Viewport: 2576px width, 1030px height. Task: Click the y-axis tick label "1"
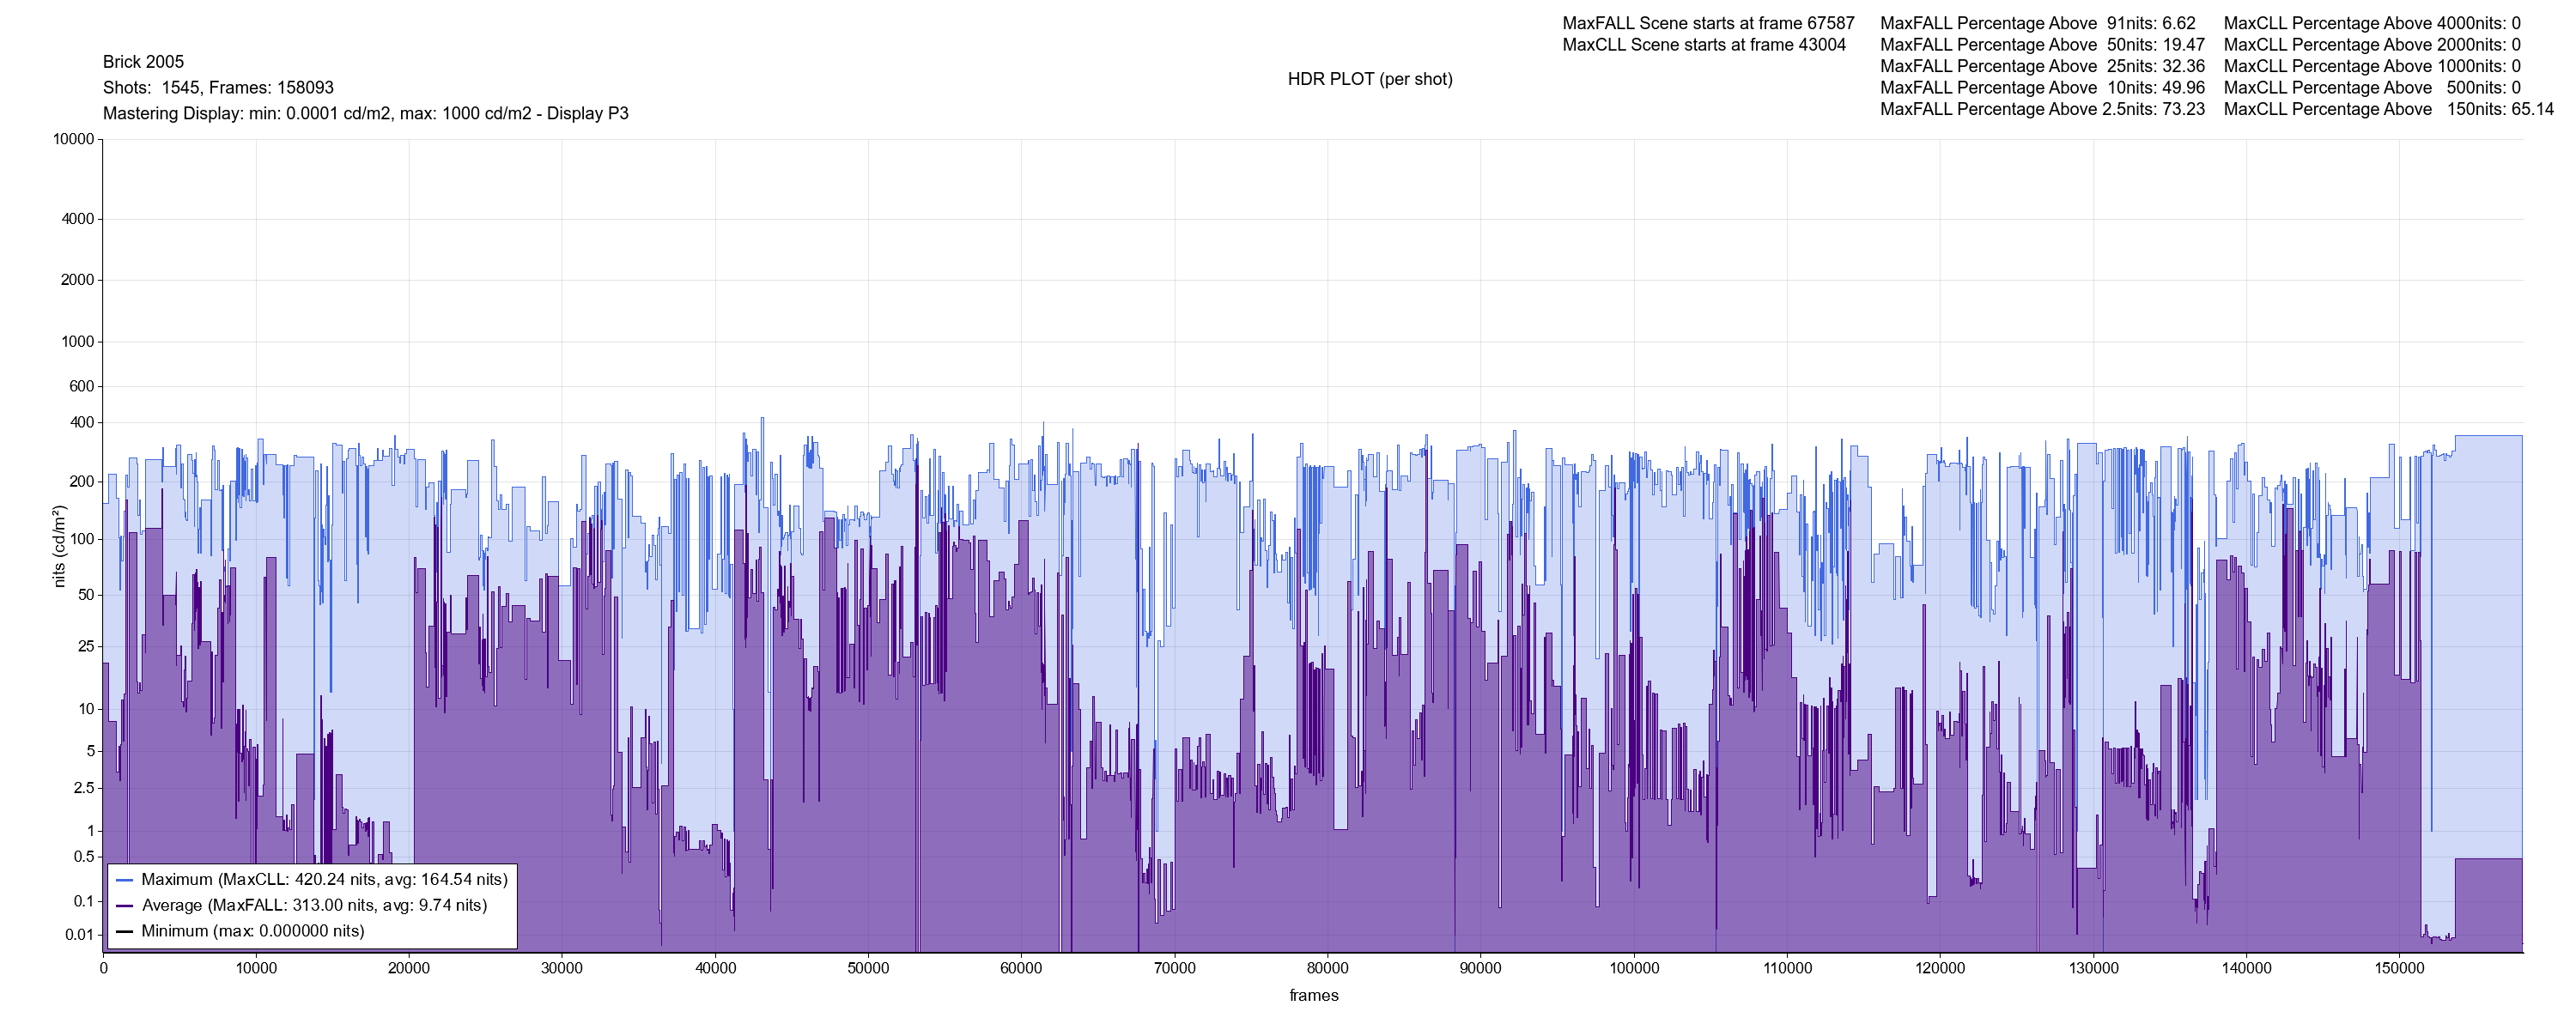pos(91,831)
